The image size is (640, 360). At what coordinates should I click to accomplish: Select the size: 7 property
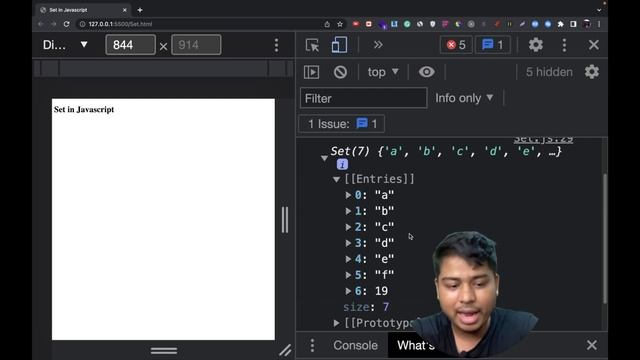tap(366, 307)
